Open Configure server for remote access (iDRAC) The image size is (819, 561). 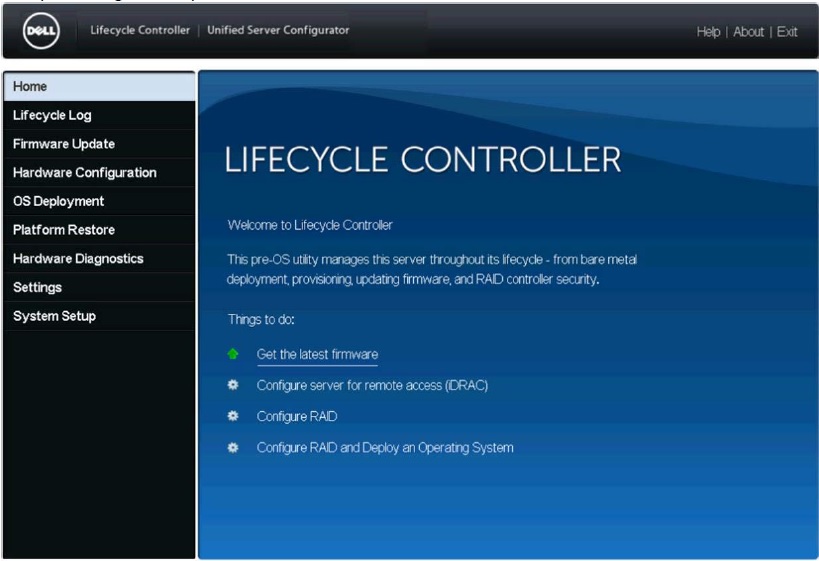[x=372, y=385]
